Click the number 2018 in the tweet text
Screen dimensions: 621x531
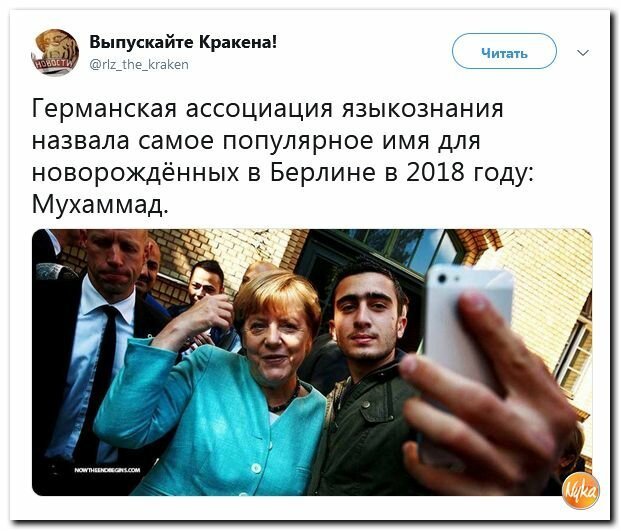(x=435, y=172)
